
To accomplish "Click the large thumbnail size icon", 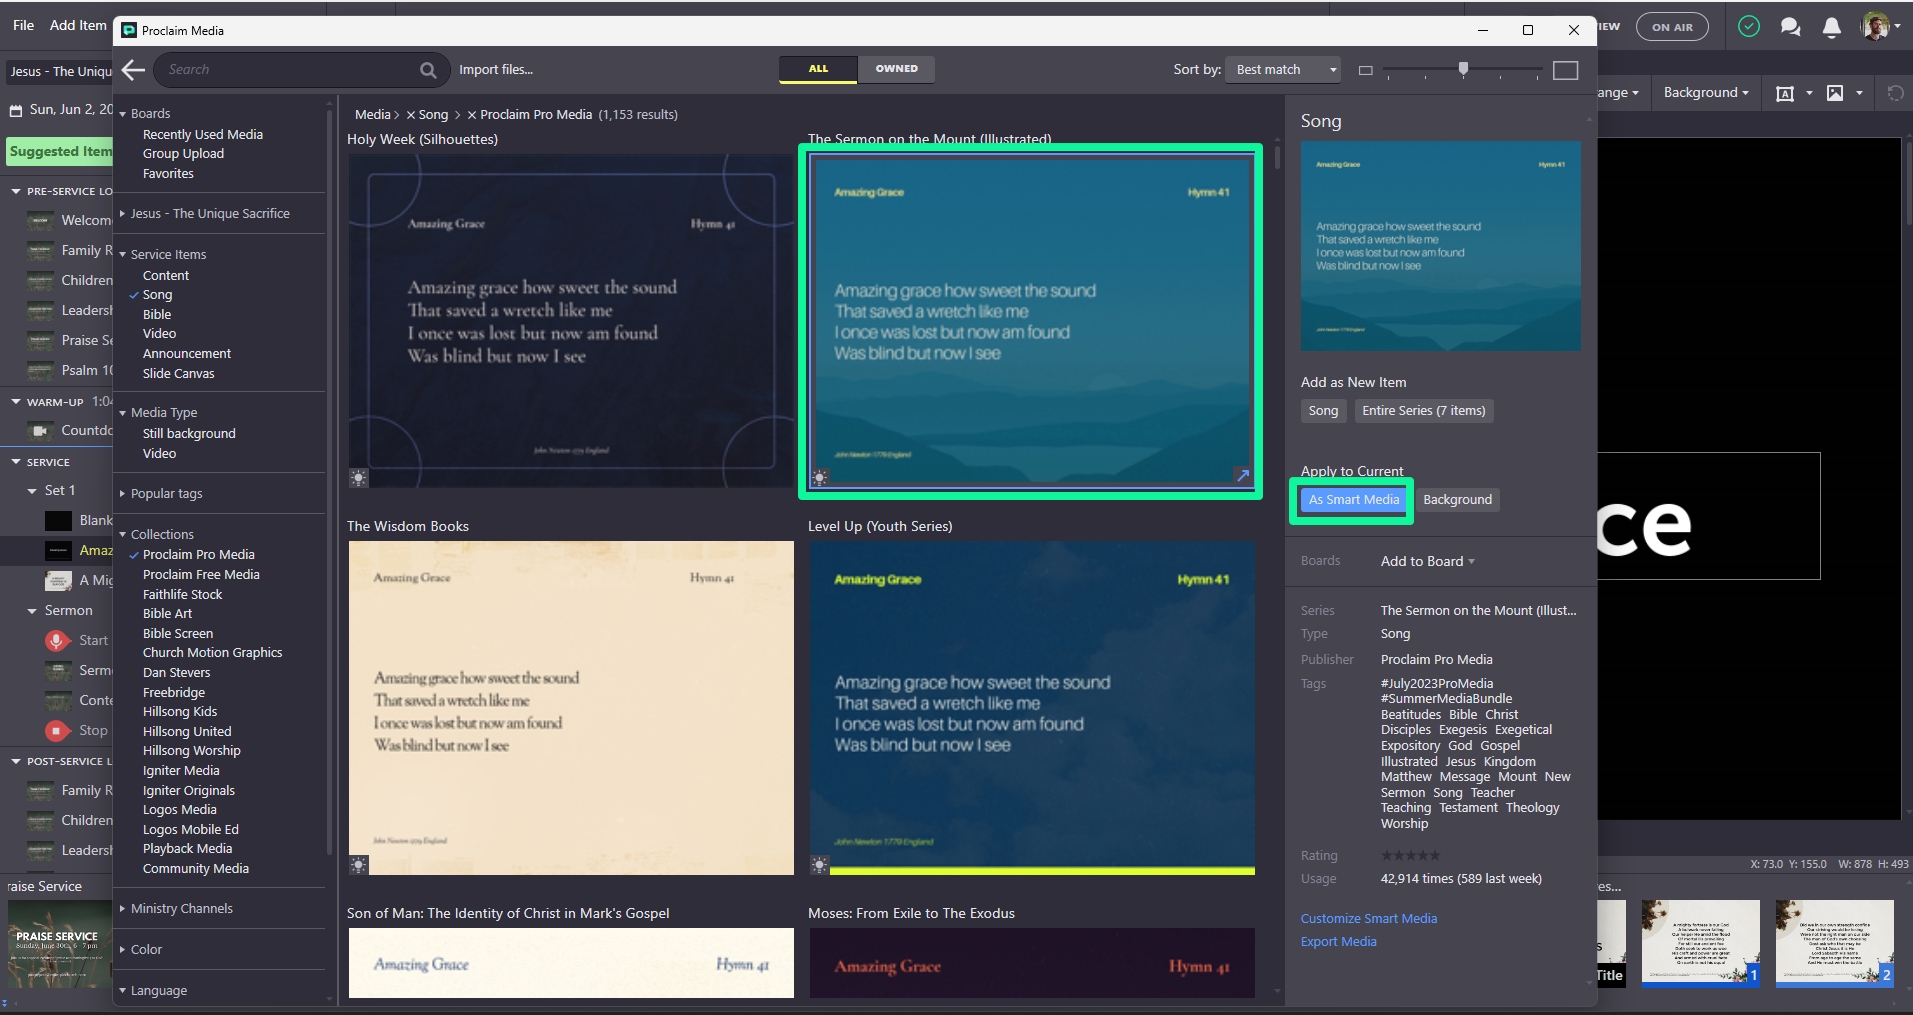I will [1565, 70].
